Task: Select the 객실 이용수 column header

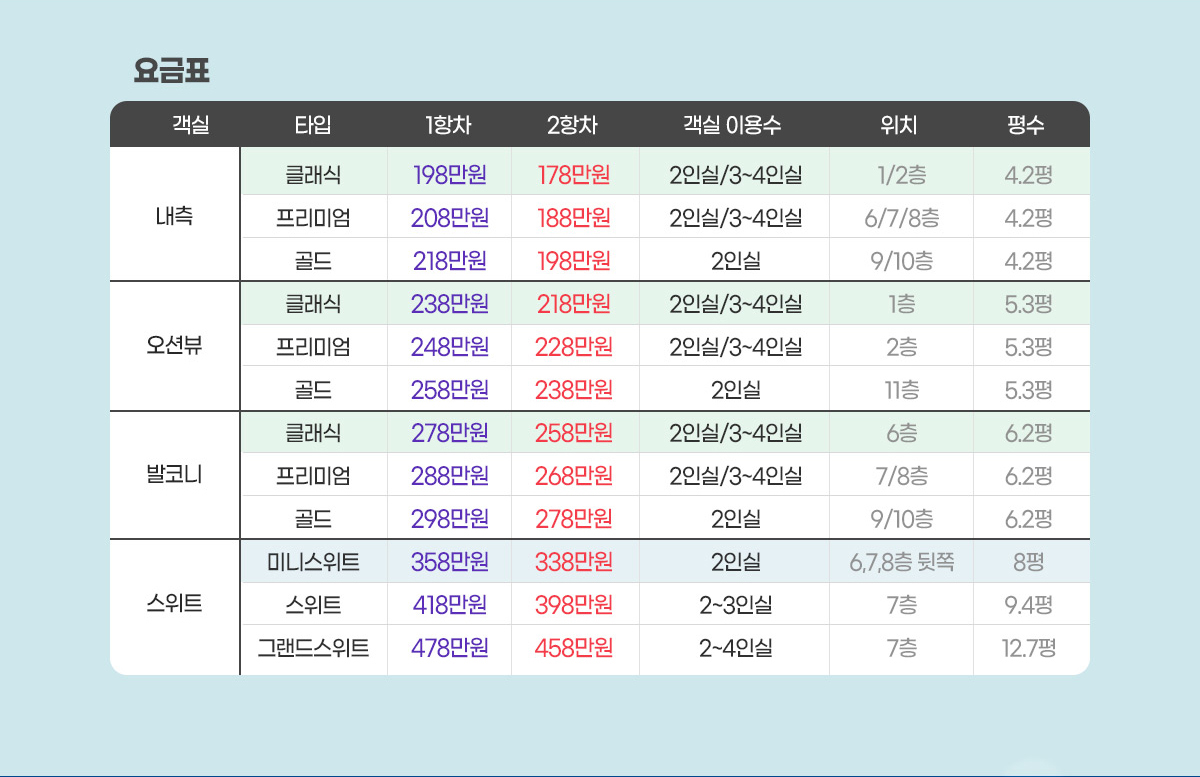Action: point(733,125)
